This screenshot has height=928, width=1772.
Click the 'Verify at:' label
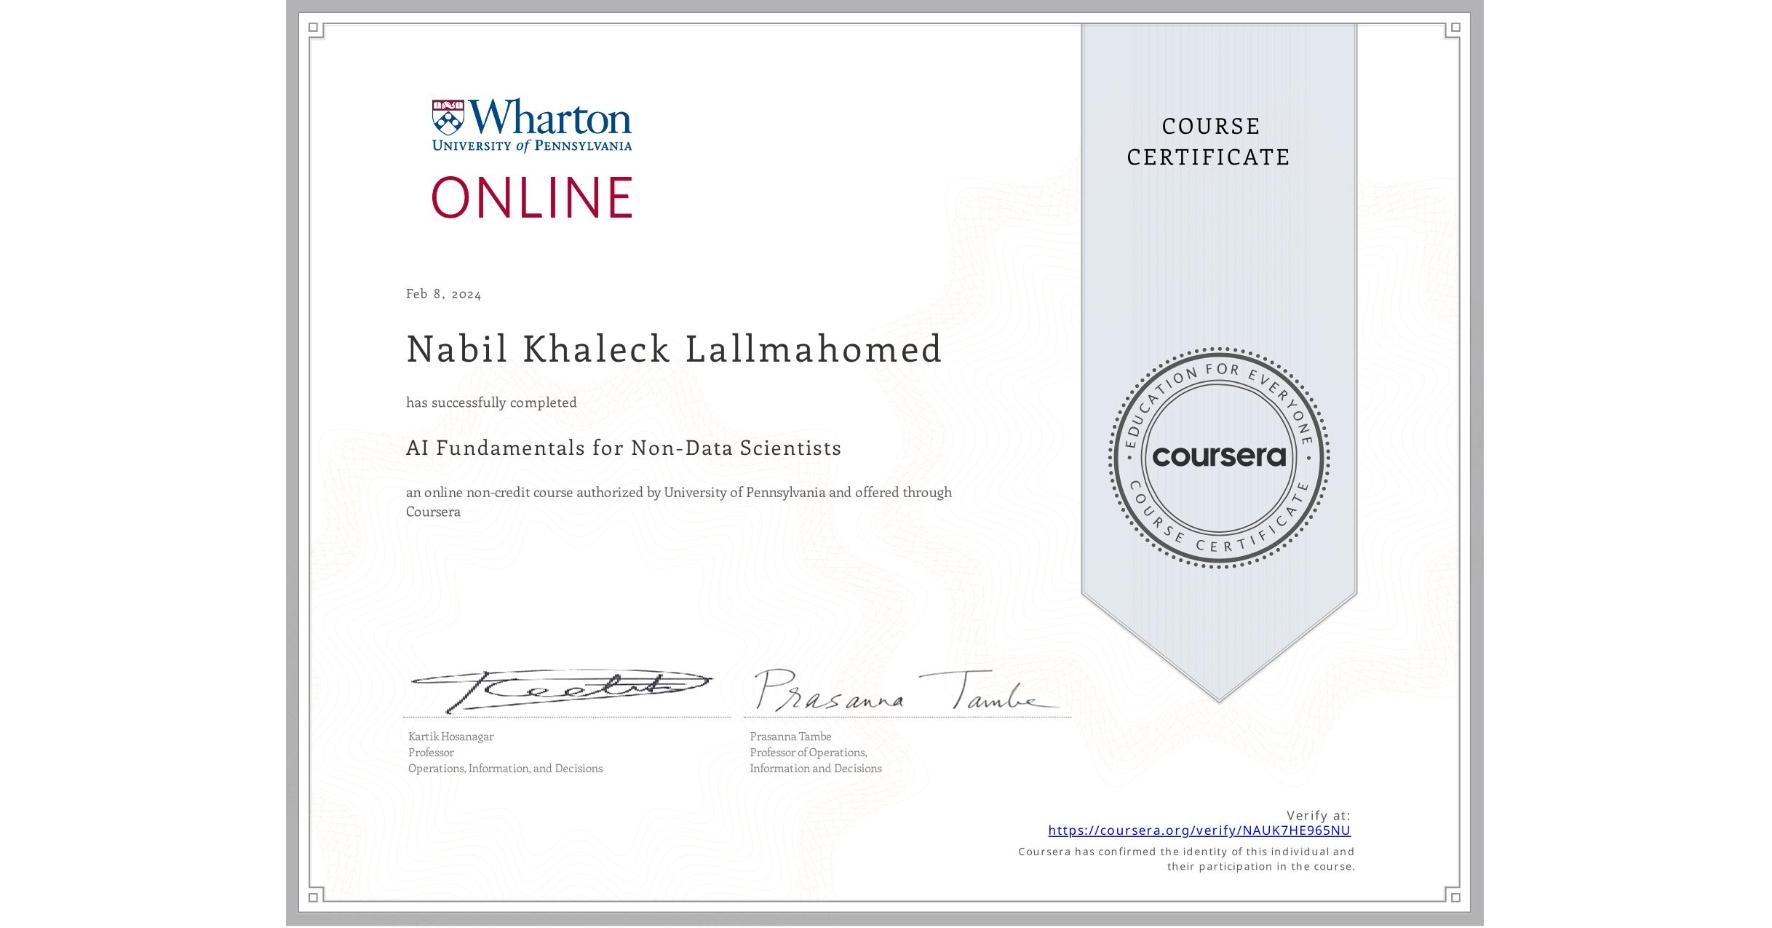[1318, 815]
